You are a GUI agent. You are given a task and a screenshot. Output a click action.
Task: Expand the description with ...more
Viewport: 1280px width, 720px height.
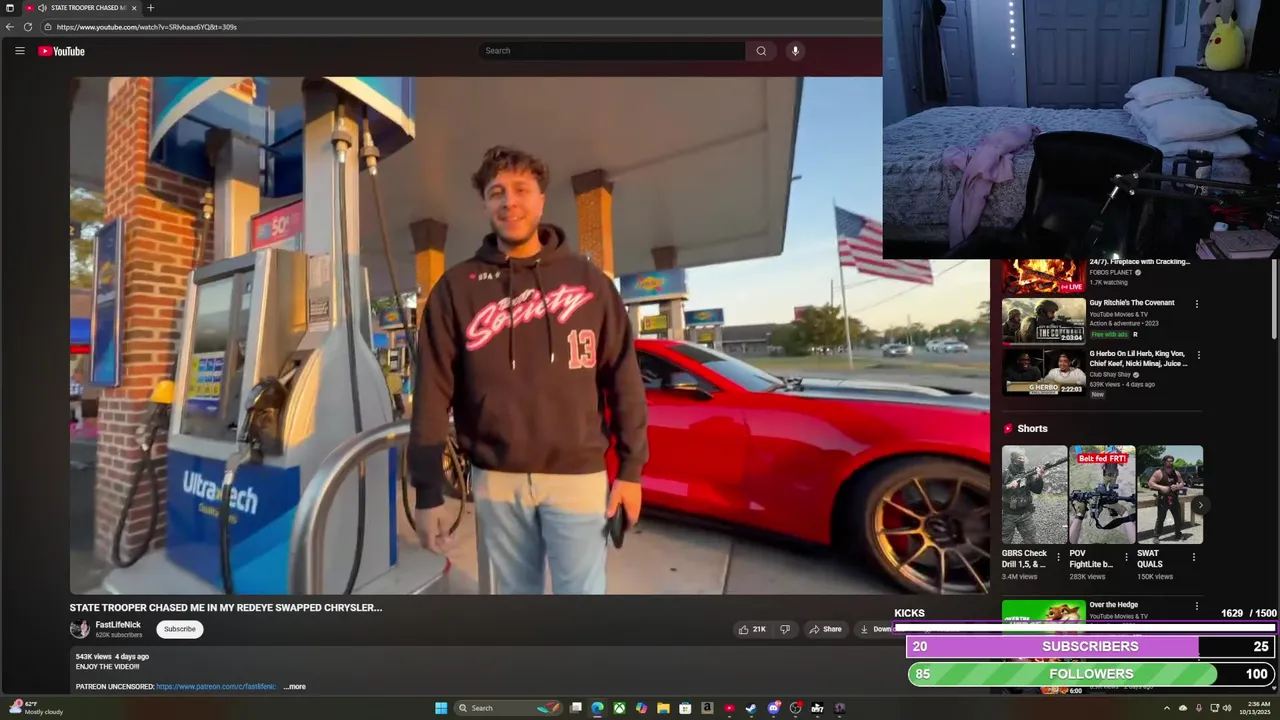[295, 687]
